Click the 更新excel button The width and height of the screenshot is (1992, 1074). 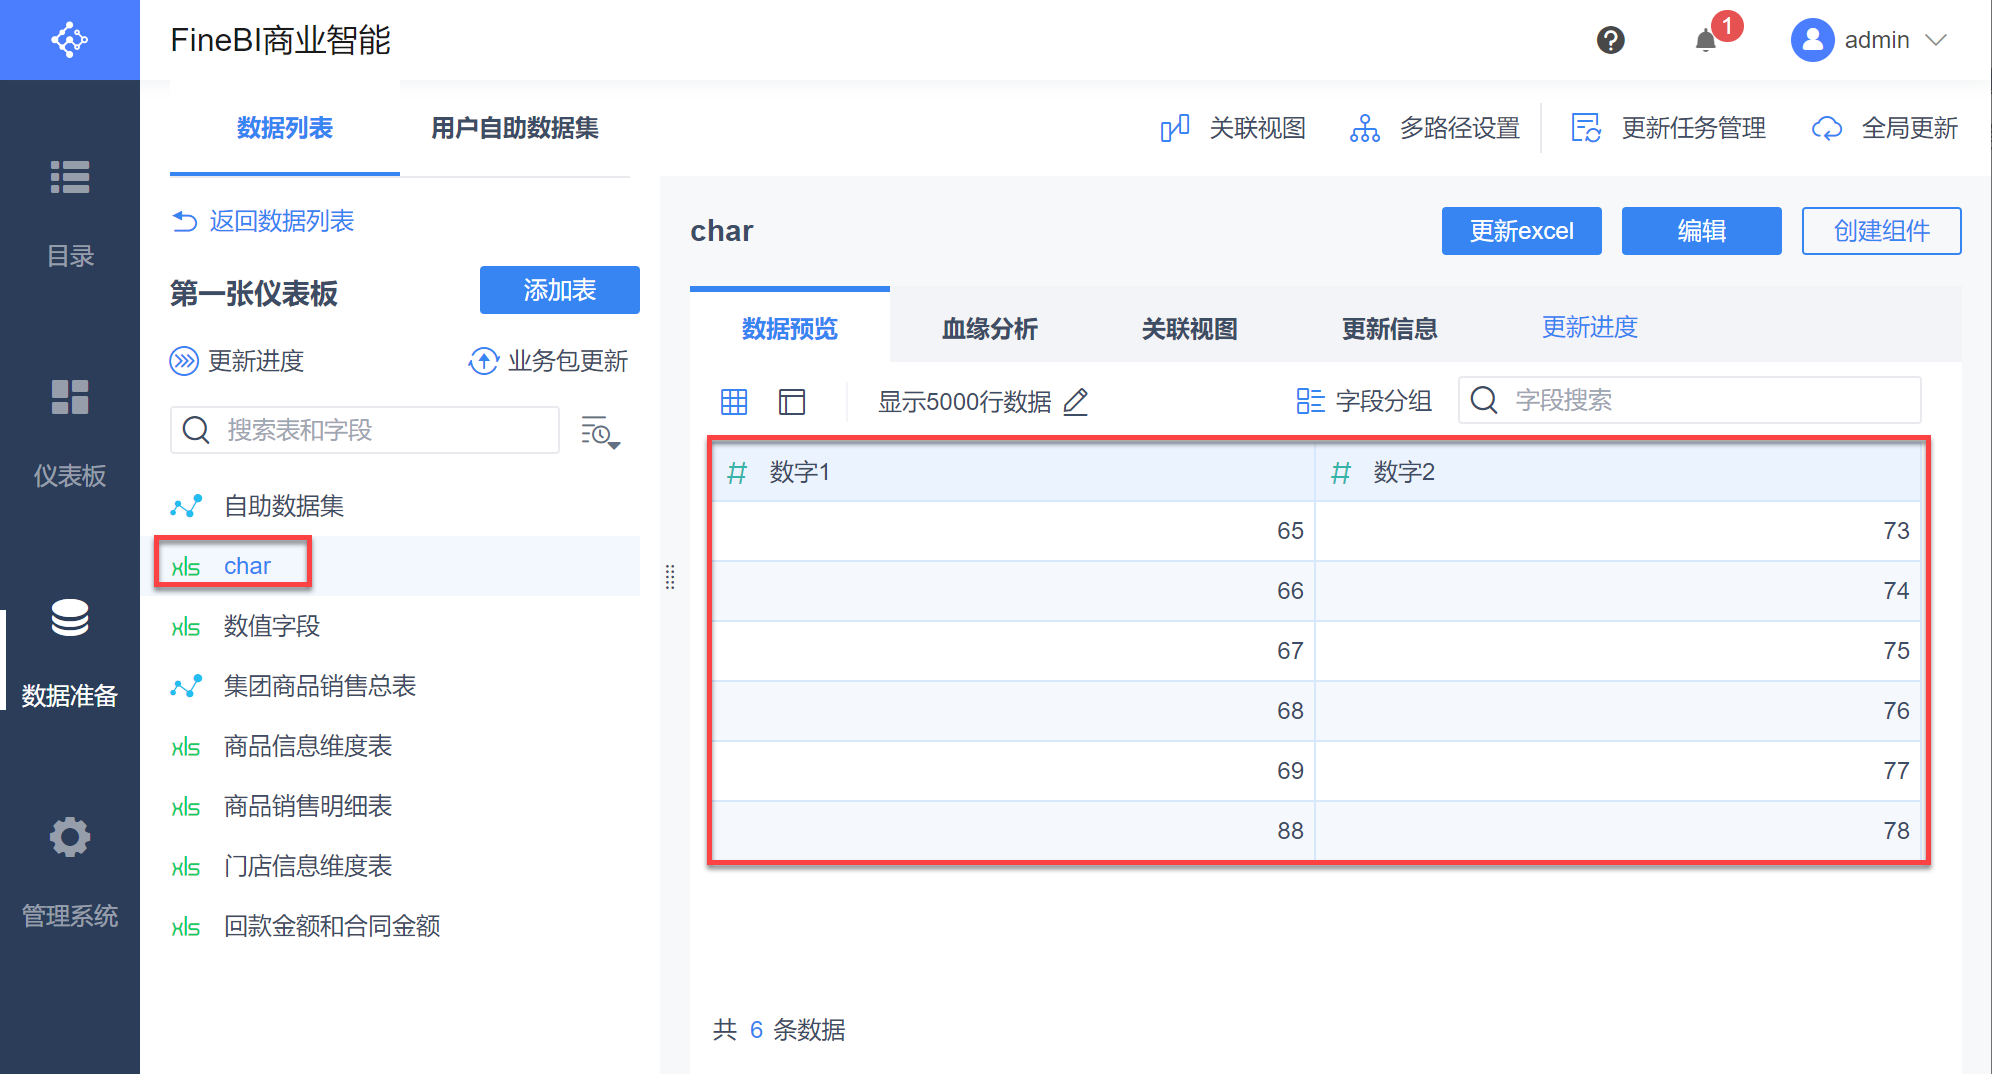[1521, 231]
